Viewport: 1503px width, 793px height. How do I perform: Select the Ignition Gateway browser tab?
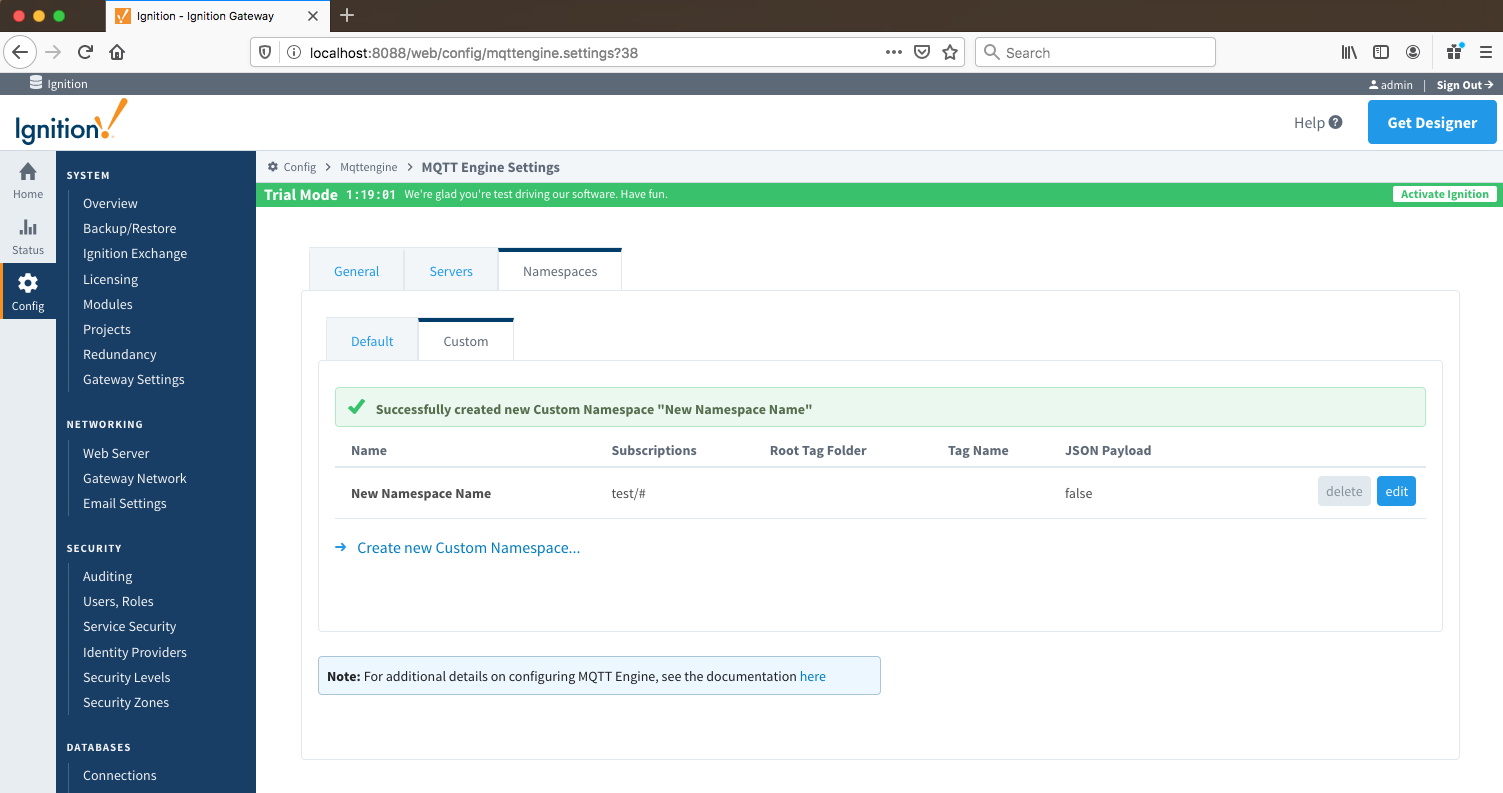pos(217,15)
